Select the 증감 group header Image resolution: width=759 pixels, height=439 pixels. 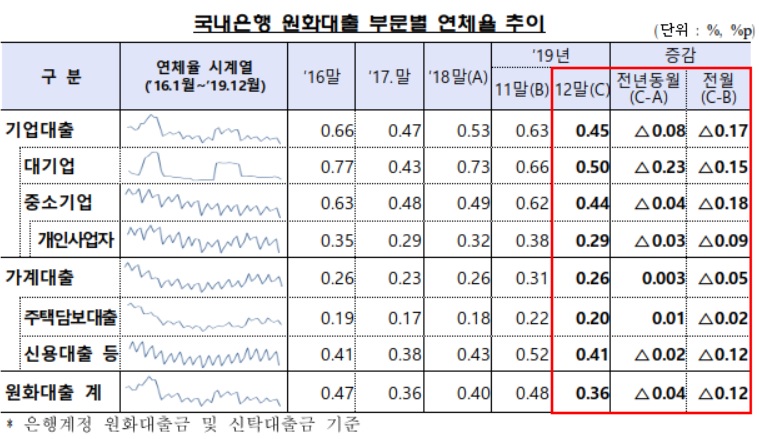click(x=680, y=55)
